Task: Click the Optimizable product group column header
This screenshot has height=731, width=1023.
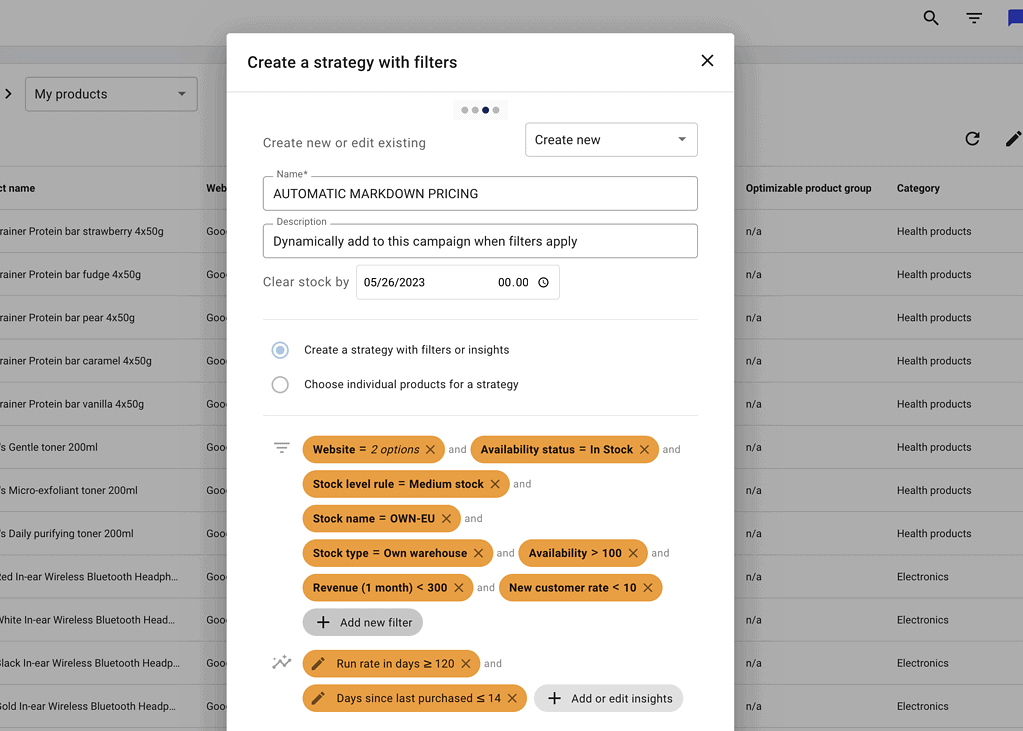Action: (808, 188)
